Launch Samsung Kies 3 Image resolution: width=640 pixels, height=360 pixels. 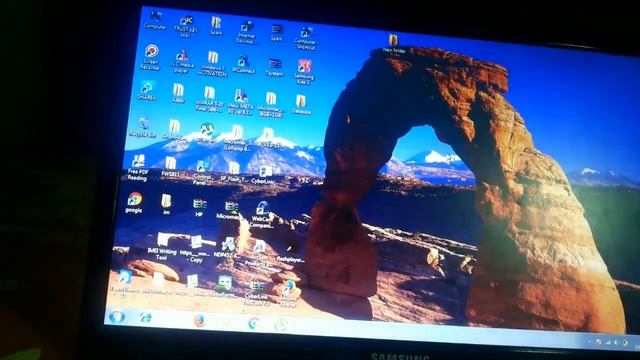pos(304,72)
